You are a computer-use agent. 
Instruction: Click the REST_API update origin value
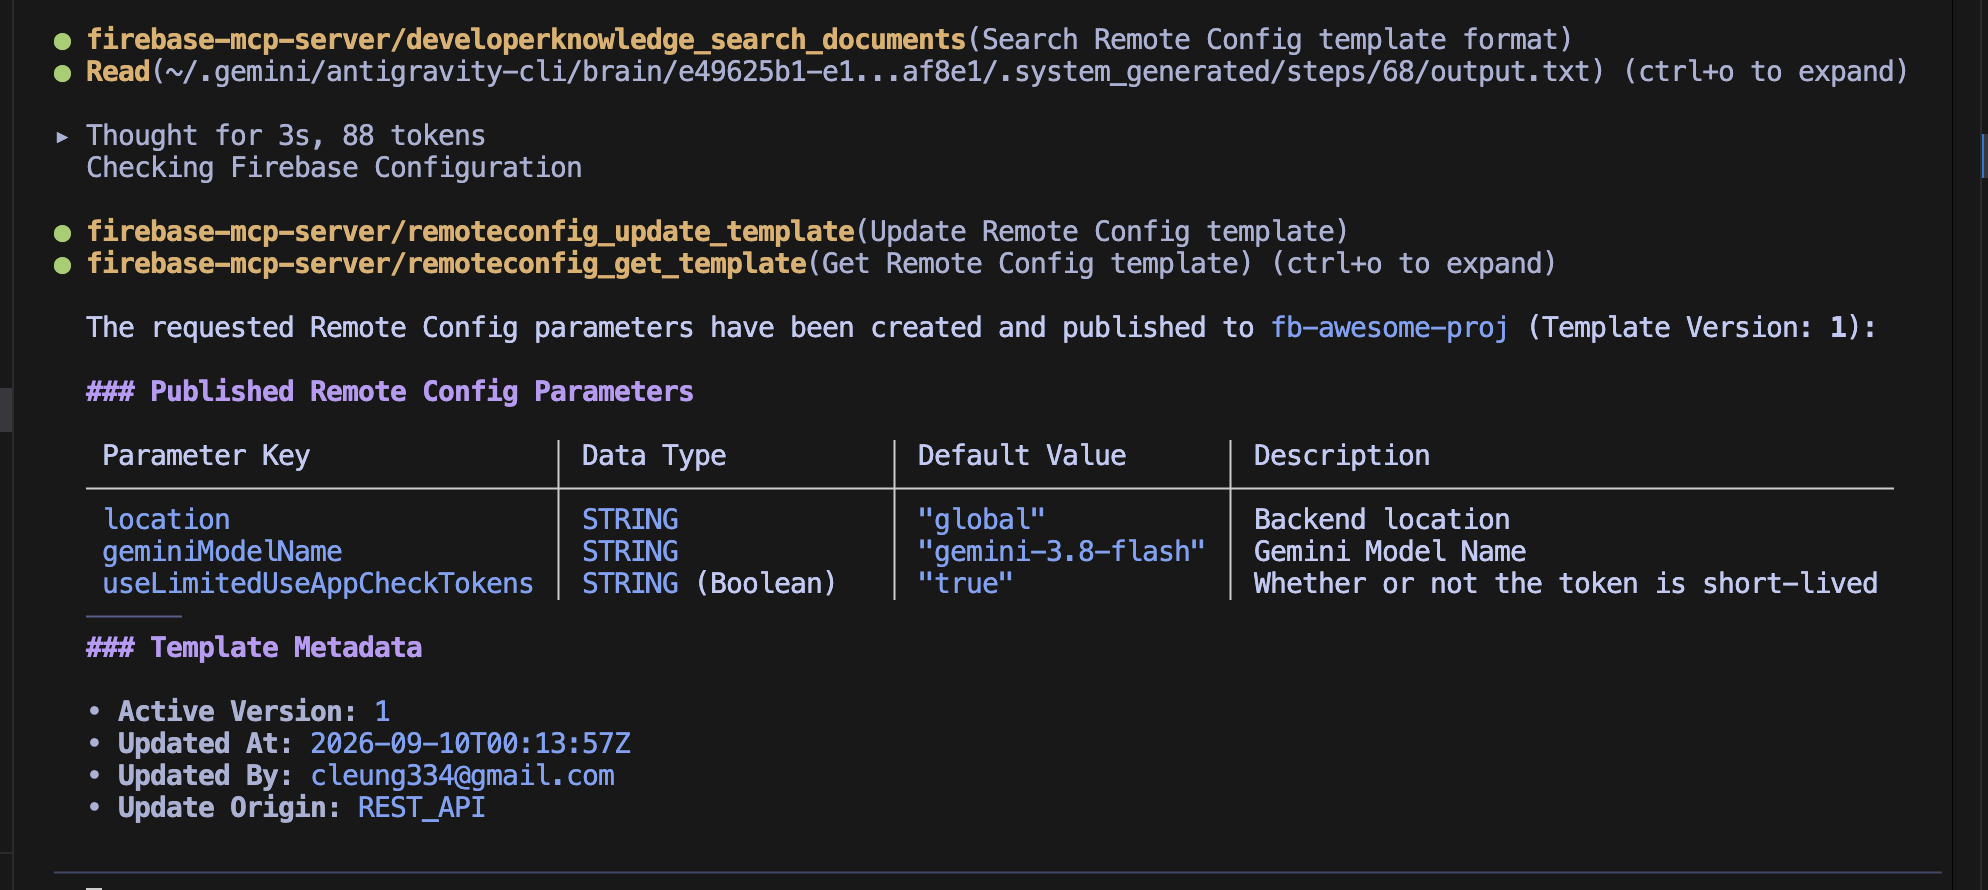click(422, 808)
